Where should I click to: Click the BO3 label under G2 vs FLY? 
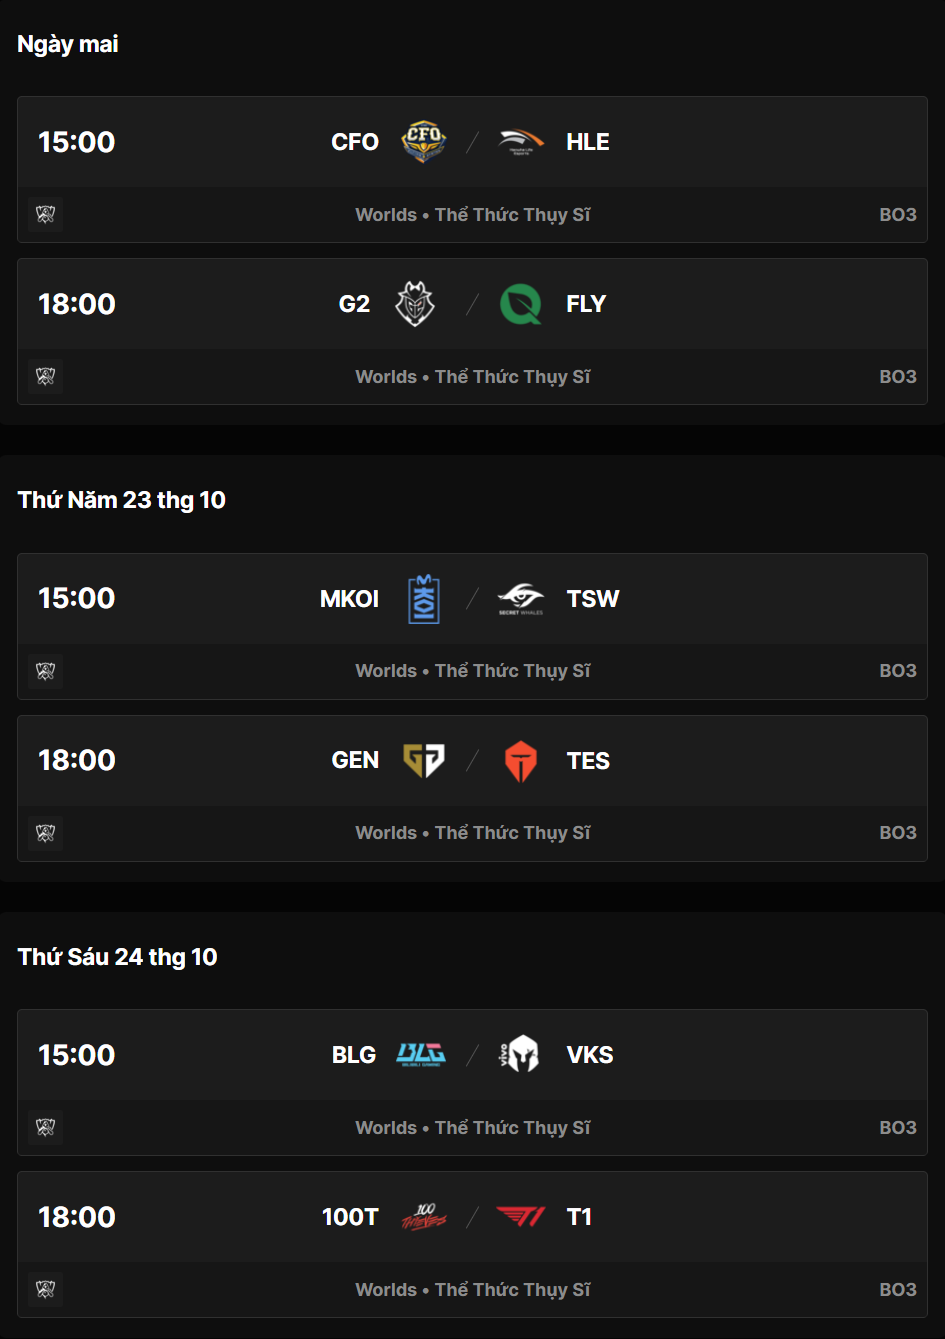click(x=897, y=377)
